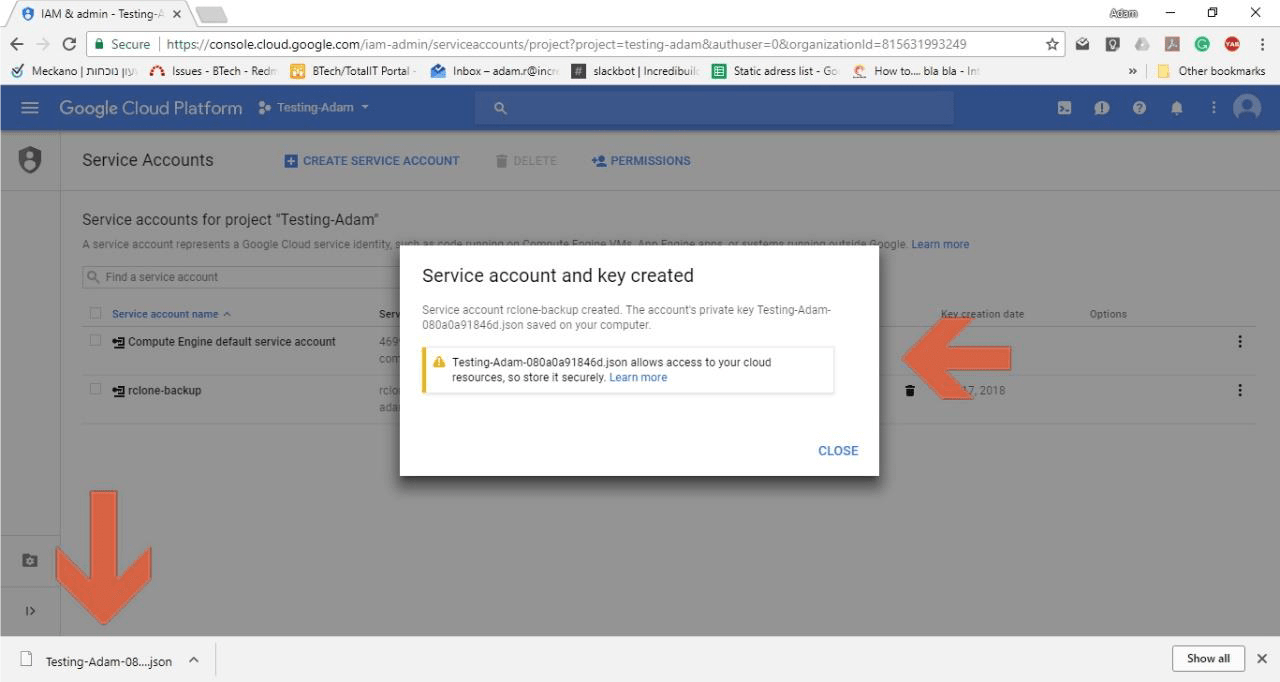Open the PERMISSIONS toolbar item
This screenshot has width=1280, height=682.
point(641,161)
